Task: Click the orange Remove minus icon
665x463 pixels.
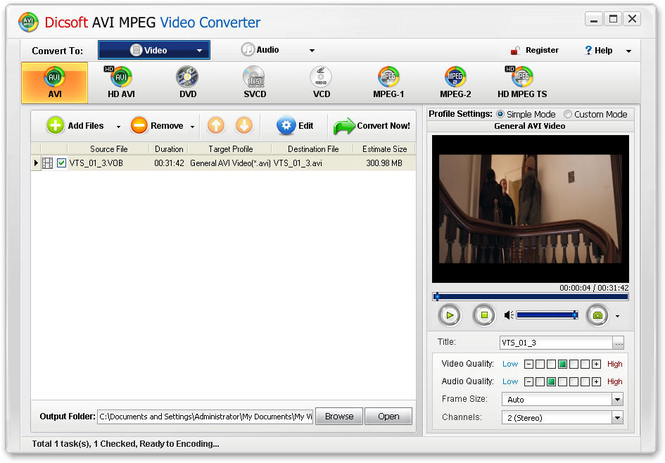Action: pos(139,126)
